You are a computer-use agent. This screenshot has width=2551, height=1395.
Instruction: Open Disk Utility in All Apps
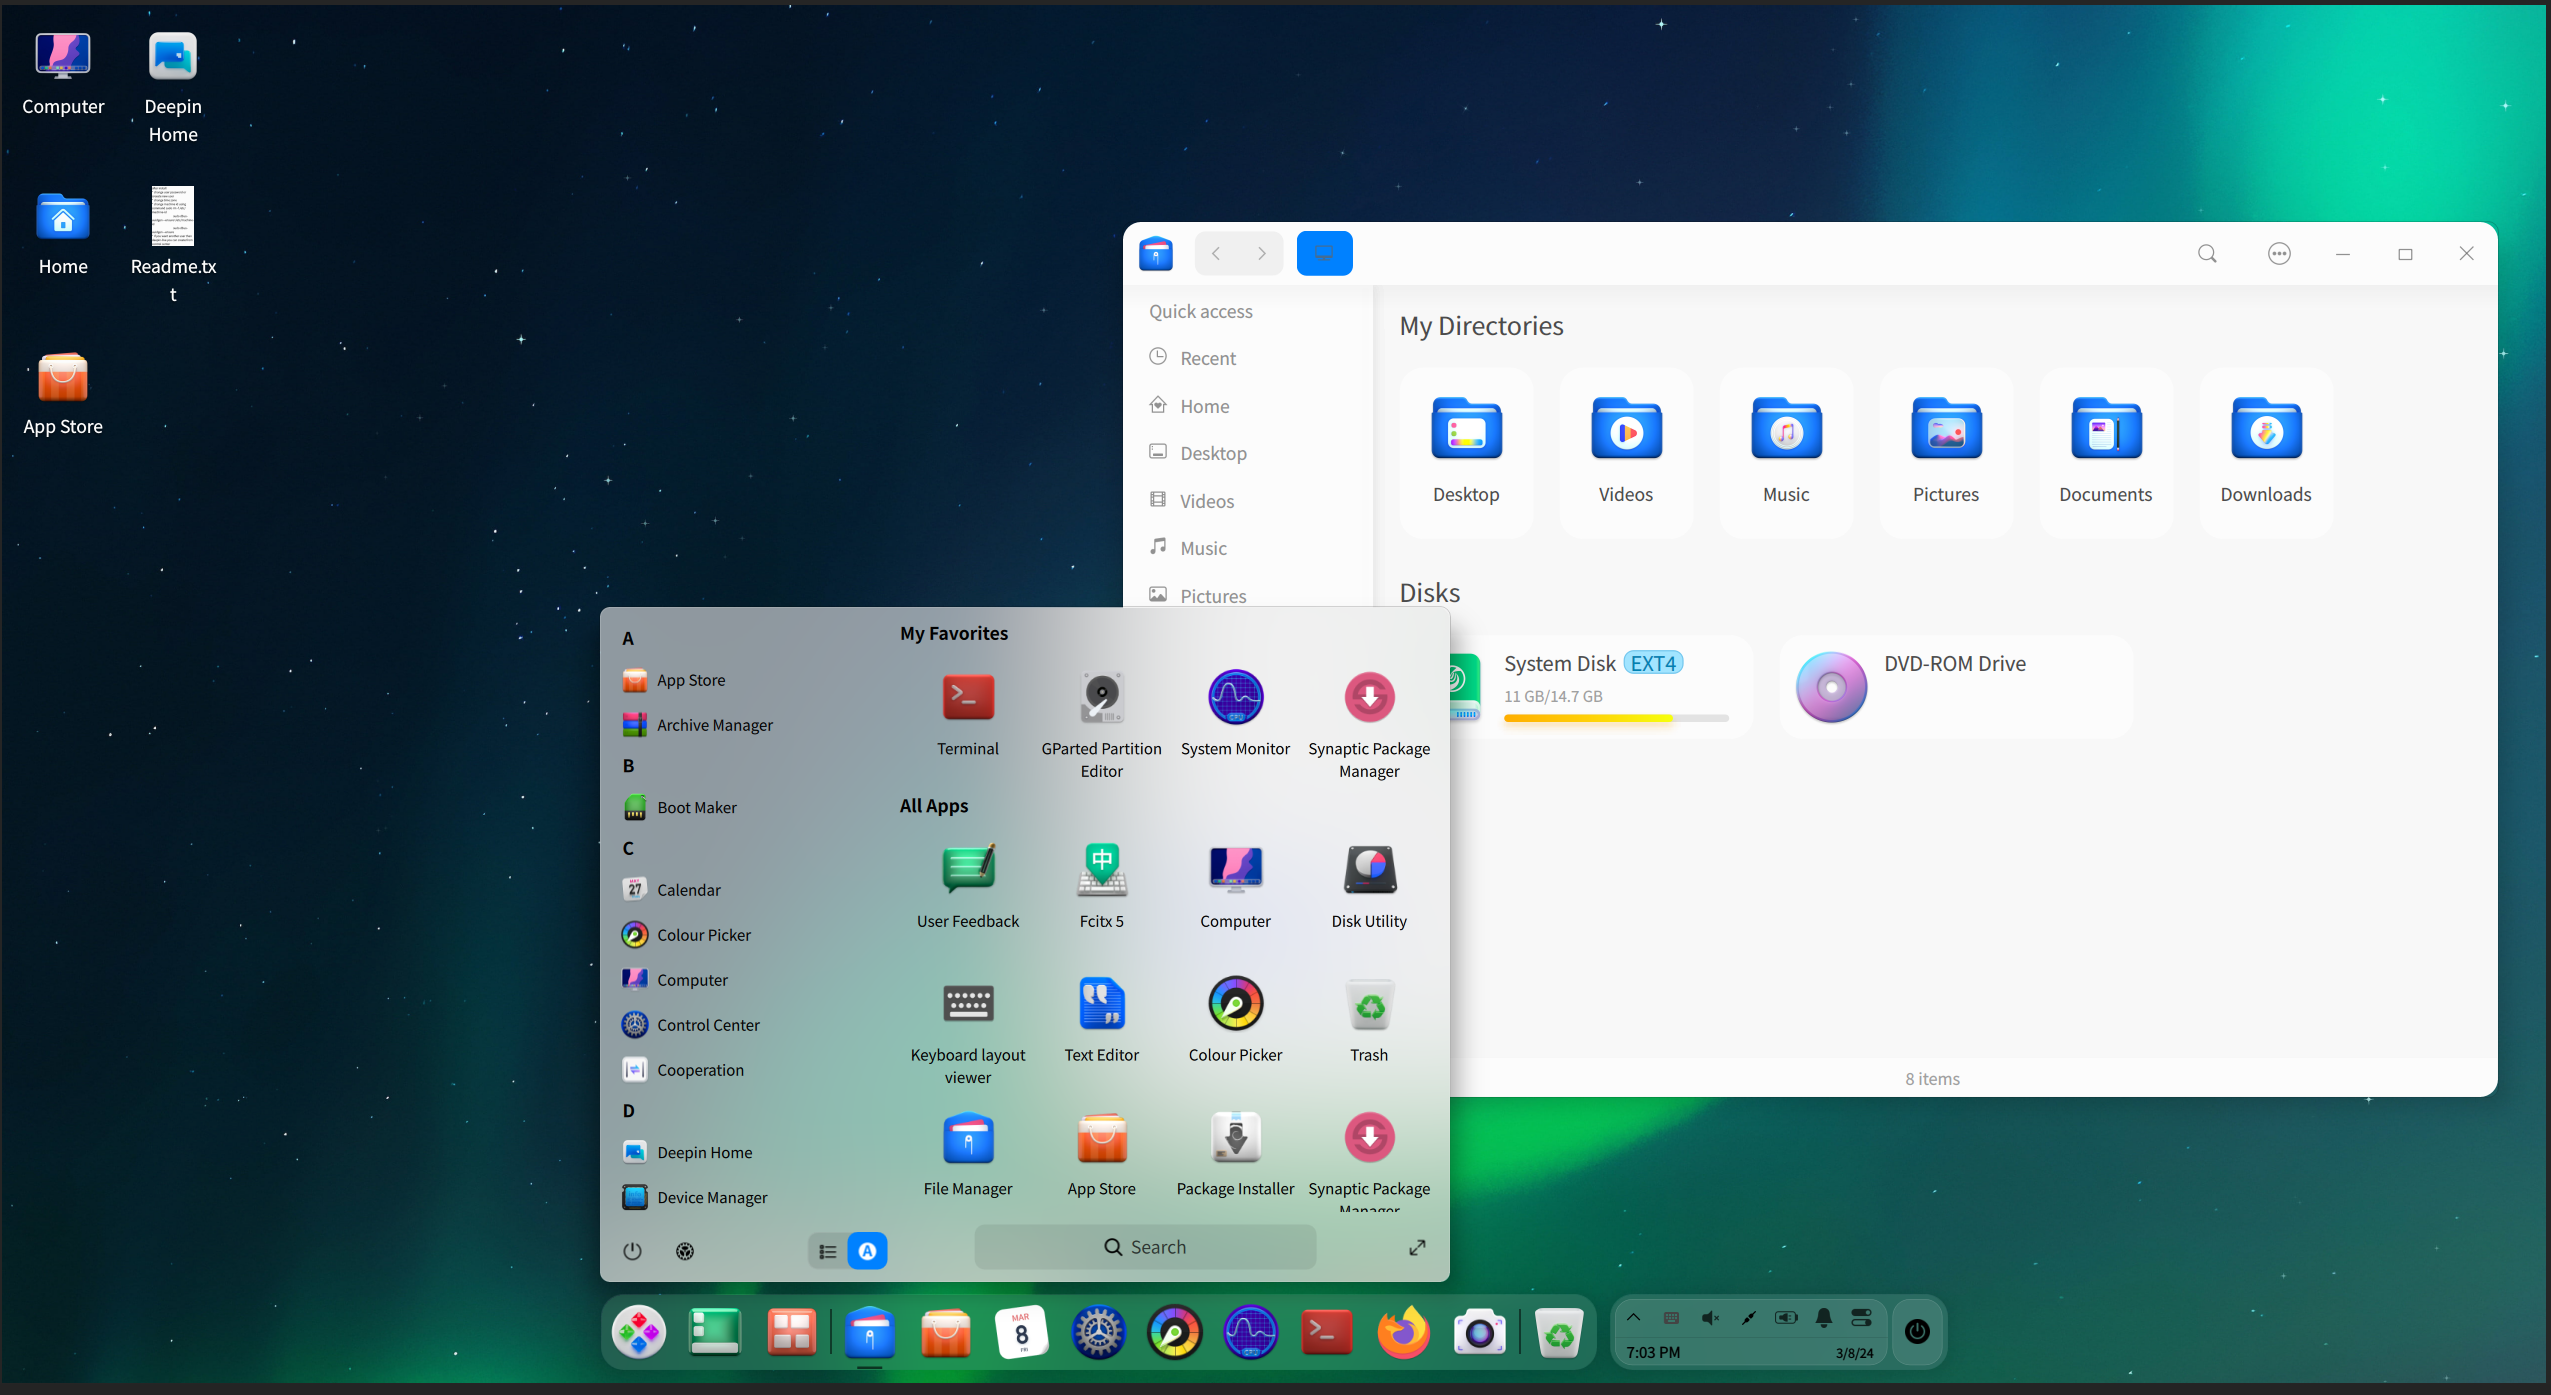tap(1368, 870)
